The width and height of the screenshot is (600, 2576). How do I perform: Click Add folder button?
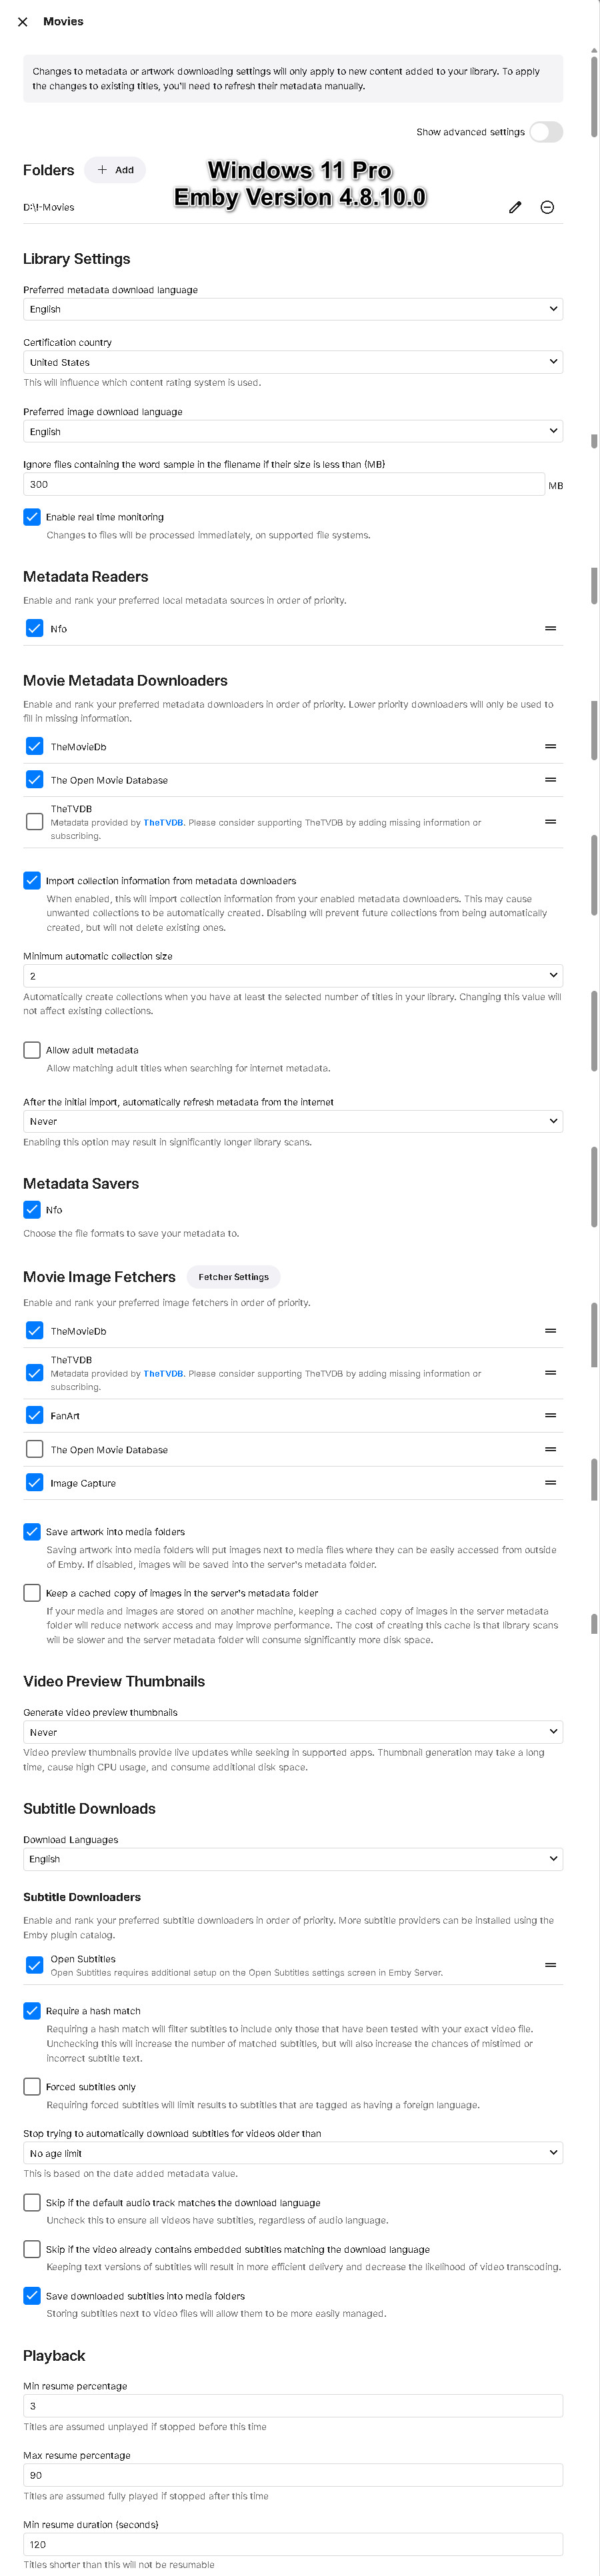tap(115, 170)
